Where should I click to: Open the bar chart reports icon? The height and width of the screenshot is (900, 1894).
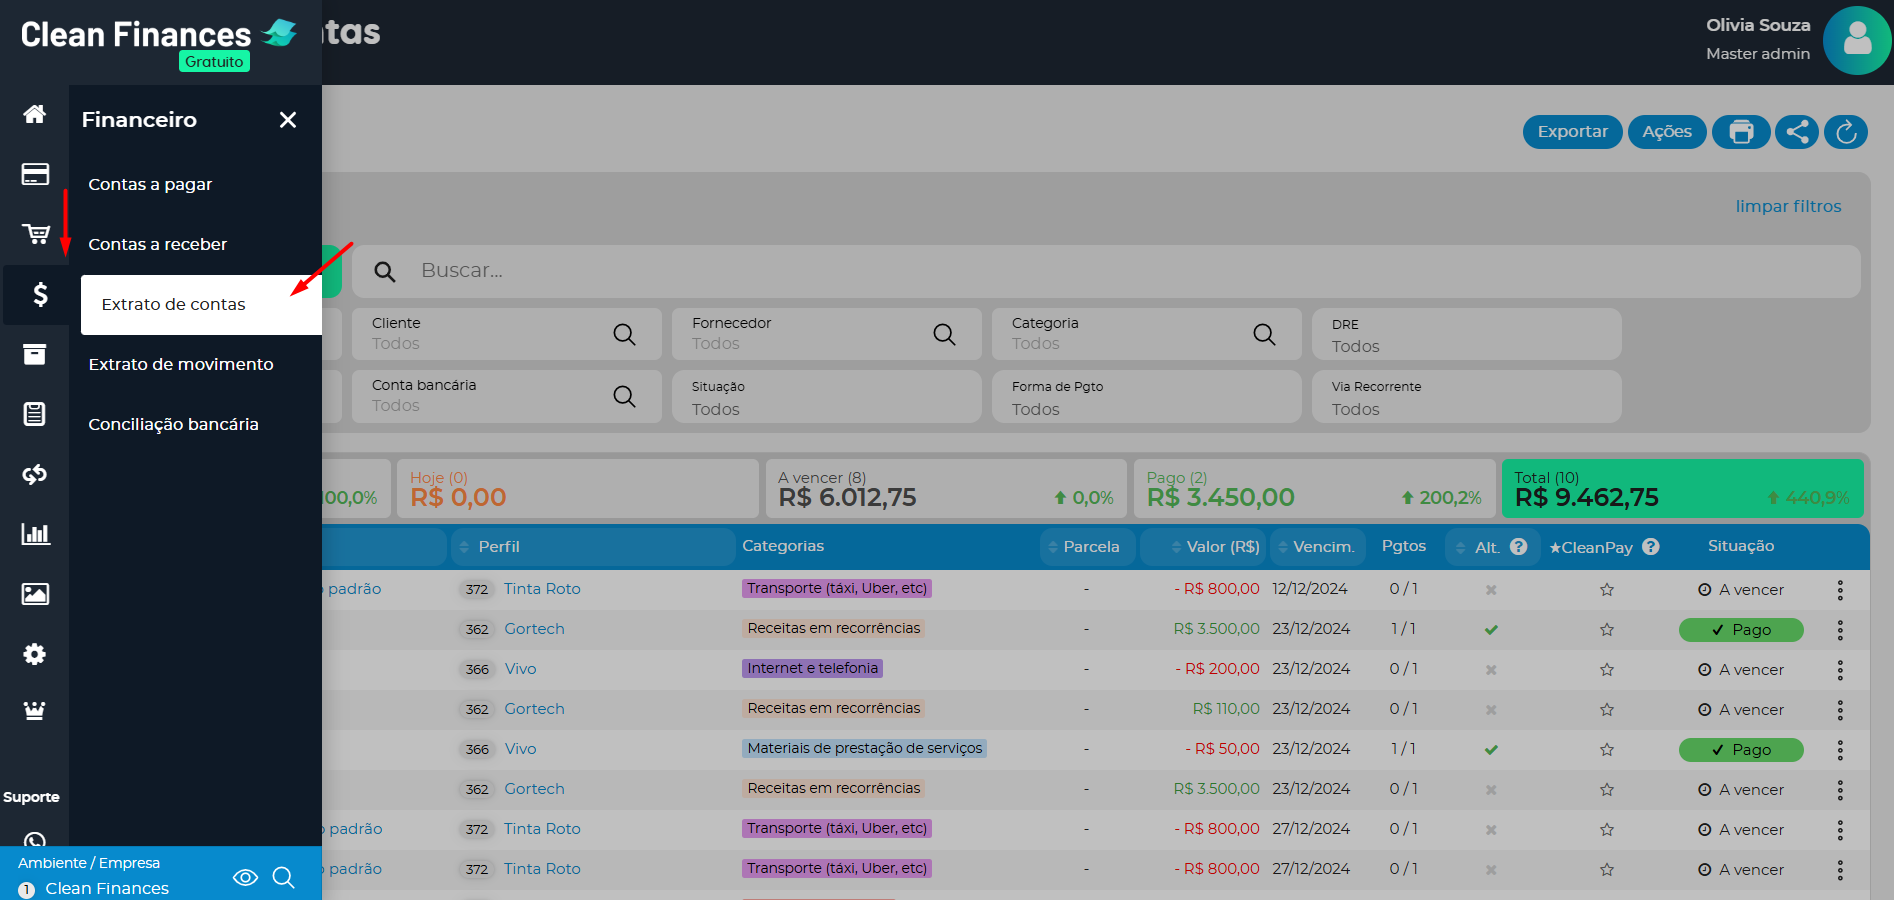[35, 534]
